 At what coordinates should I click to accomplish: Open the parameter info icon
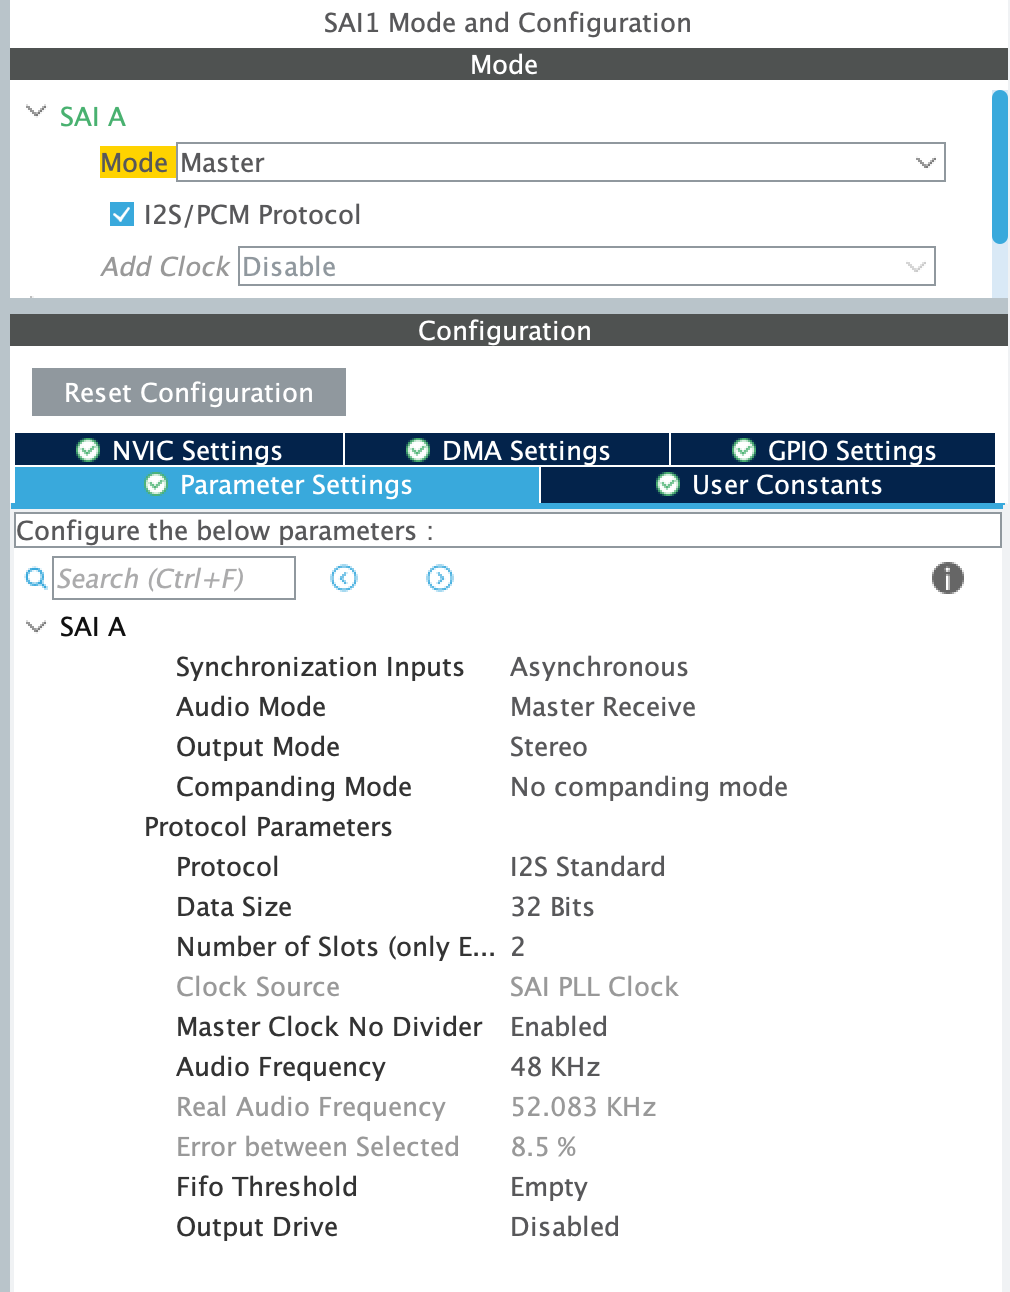[x=946, y=578]
